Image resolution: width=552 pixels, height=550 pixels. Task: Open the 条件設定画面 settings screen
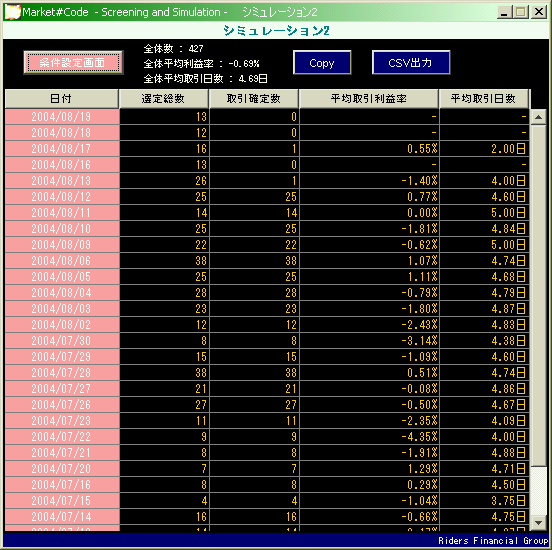point(73,63)
